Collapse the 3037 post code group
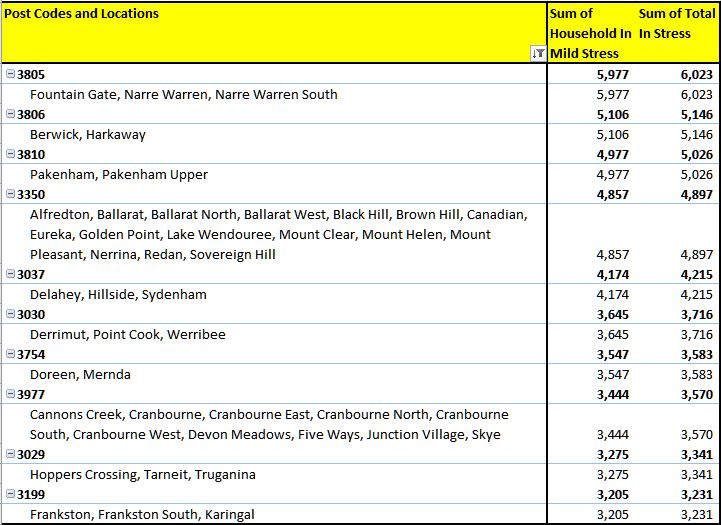721x525 pixels. point(10,274)
